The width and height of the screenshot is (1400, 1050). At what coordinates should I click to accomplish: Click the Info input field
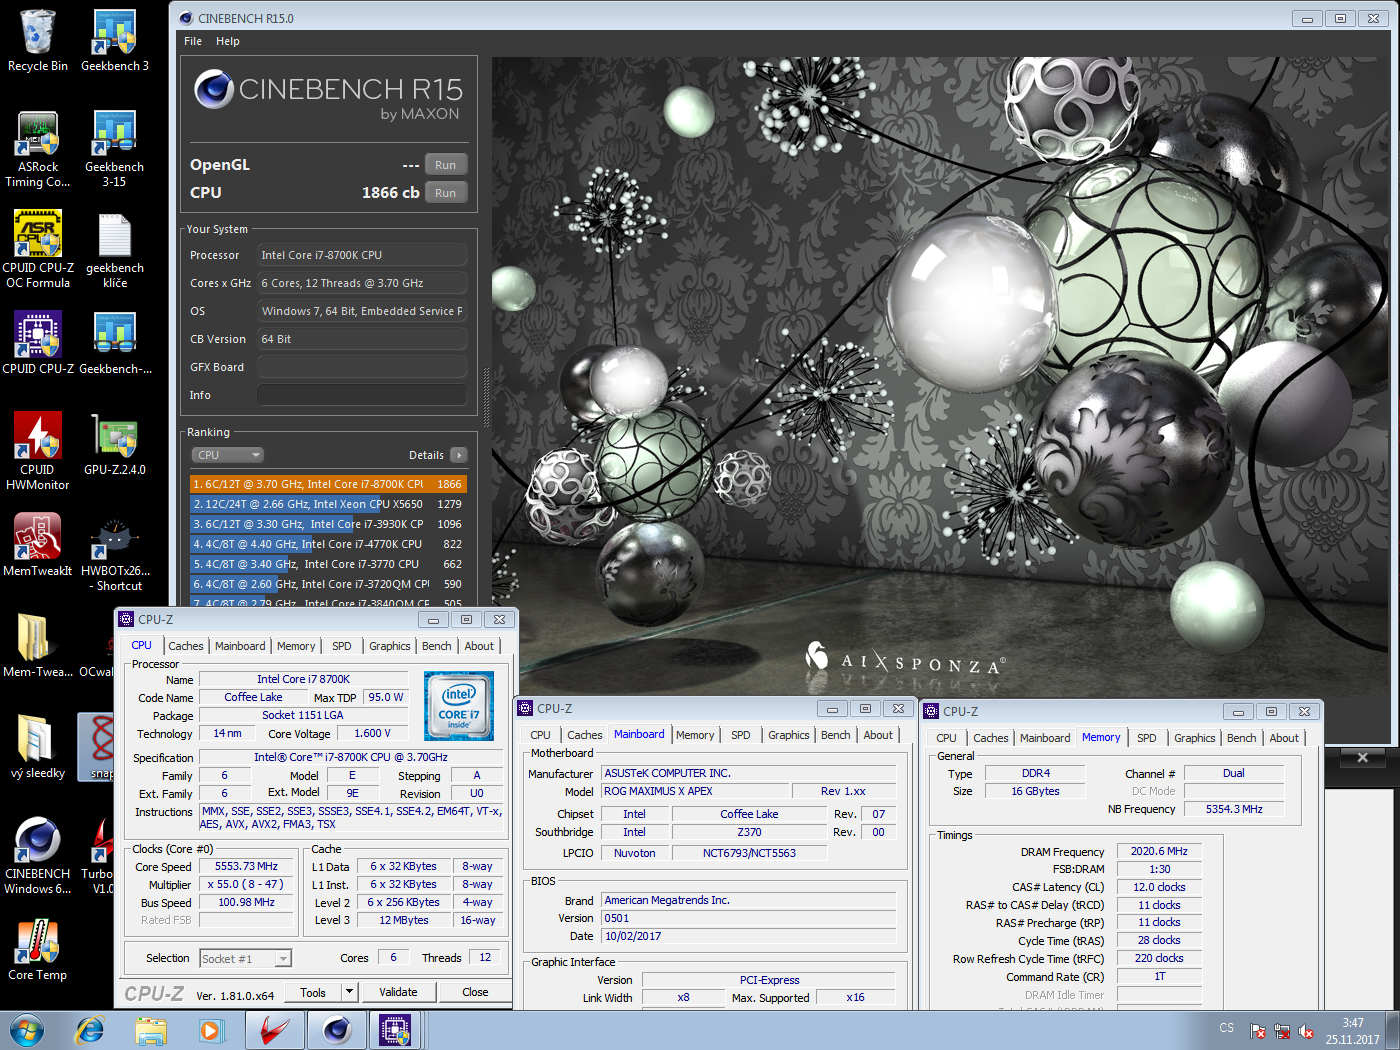[x=361, y=395]
